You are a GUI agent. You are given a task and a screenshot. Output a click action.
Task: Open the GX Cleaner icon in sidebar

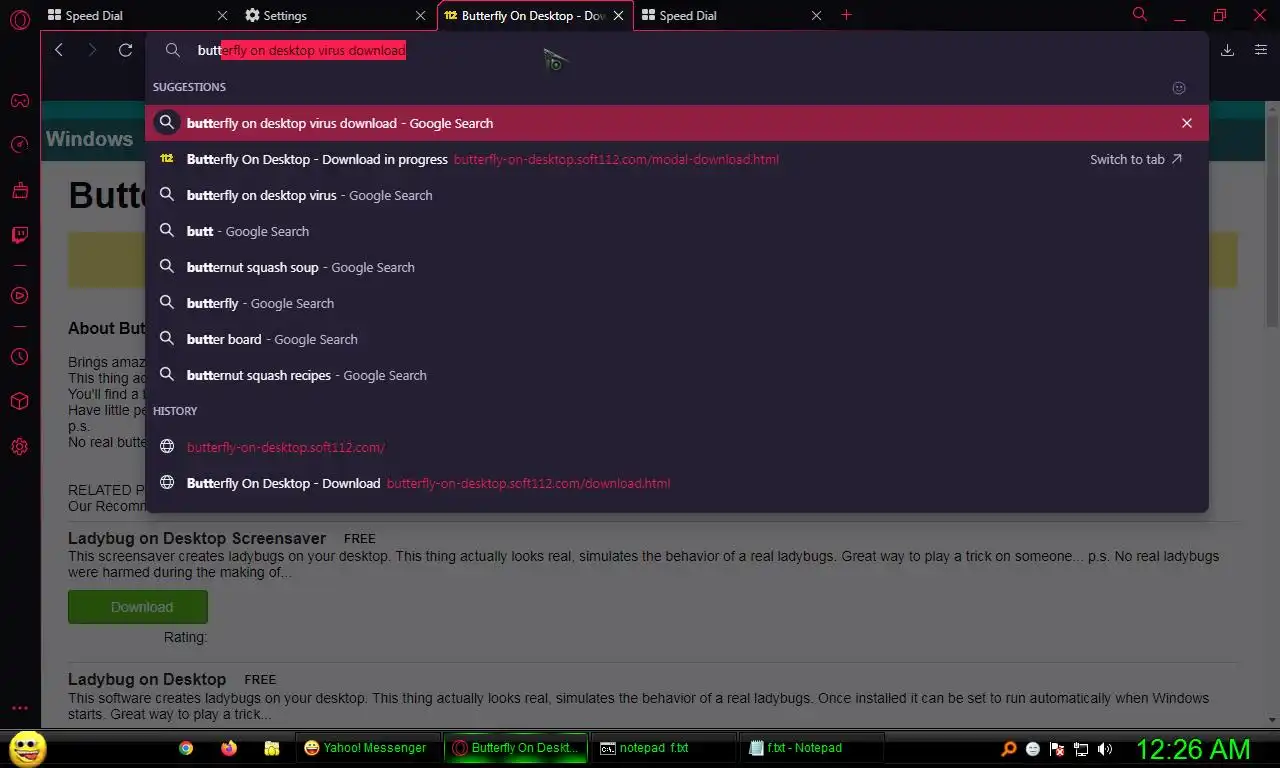pos(19,190)
